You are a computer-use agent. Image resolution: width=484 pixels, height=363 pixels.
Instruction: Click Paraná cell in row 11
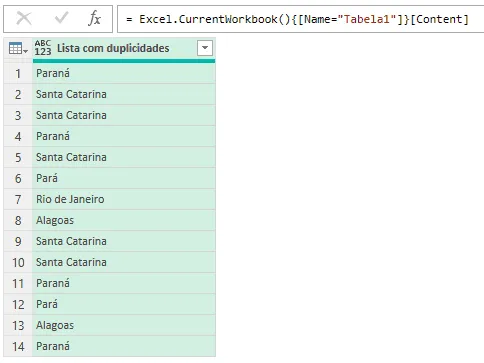coord(124,283)
